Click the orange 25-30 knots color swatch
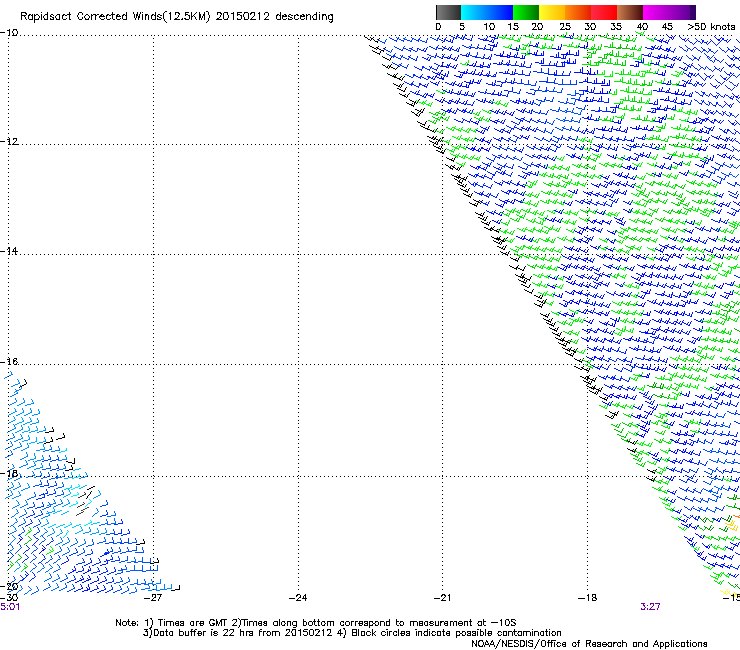740x650 pixels. click(x=578, y=12)
